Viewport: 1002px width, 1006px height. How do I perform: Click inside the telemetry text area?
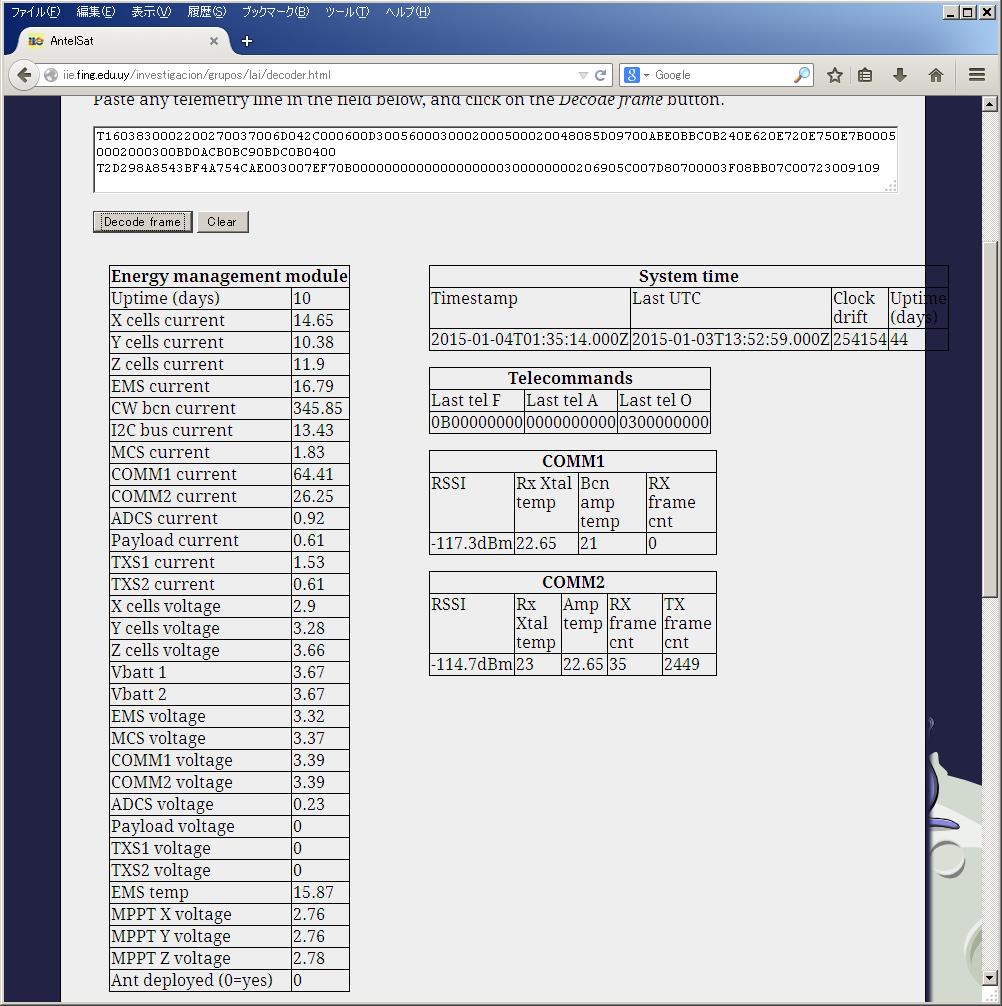(495, 159)
